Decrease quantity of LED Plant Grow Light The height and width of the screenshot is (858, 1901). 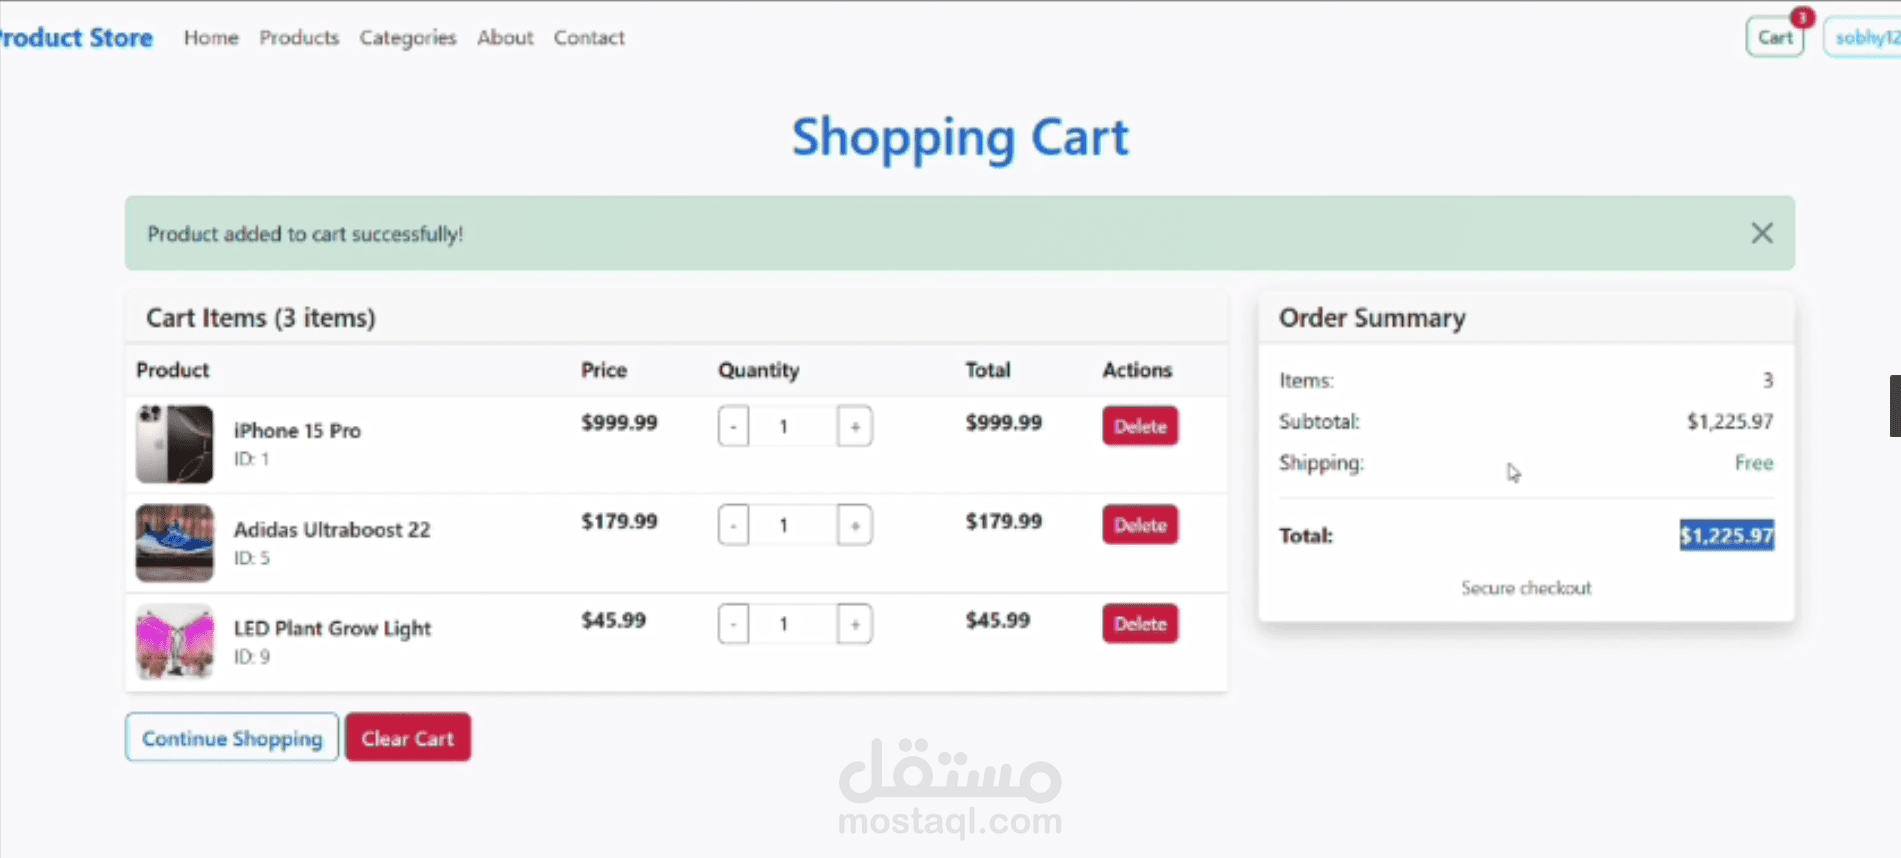733,624
